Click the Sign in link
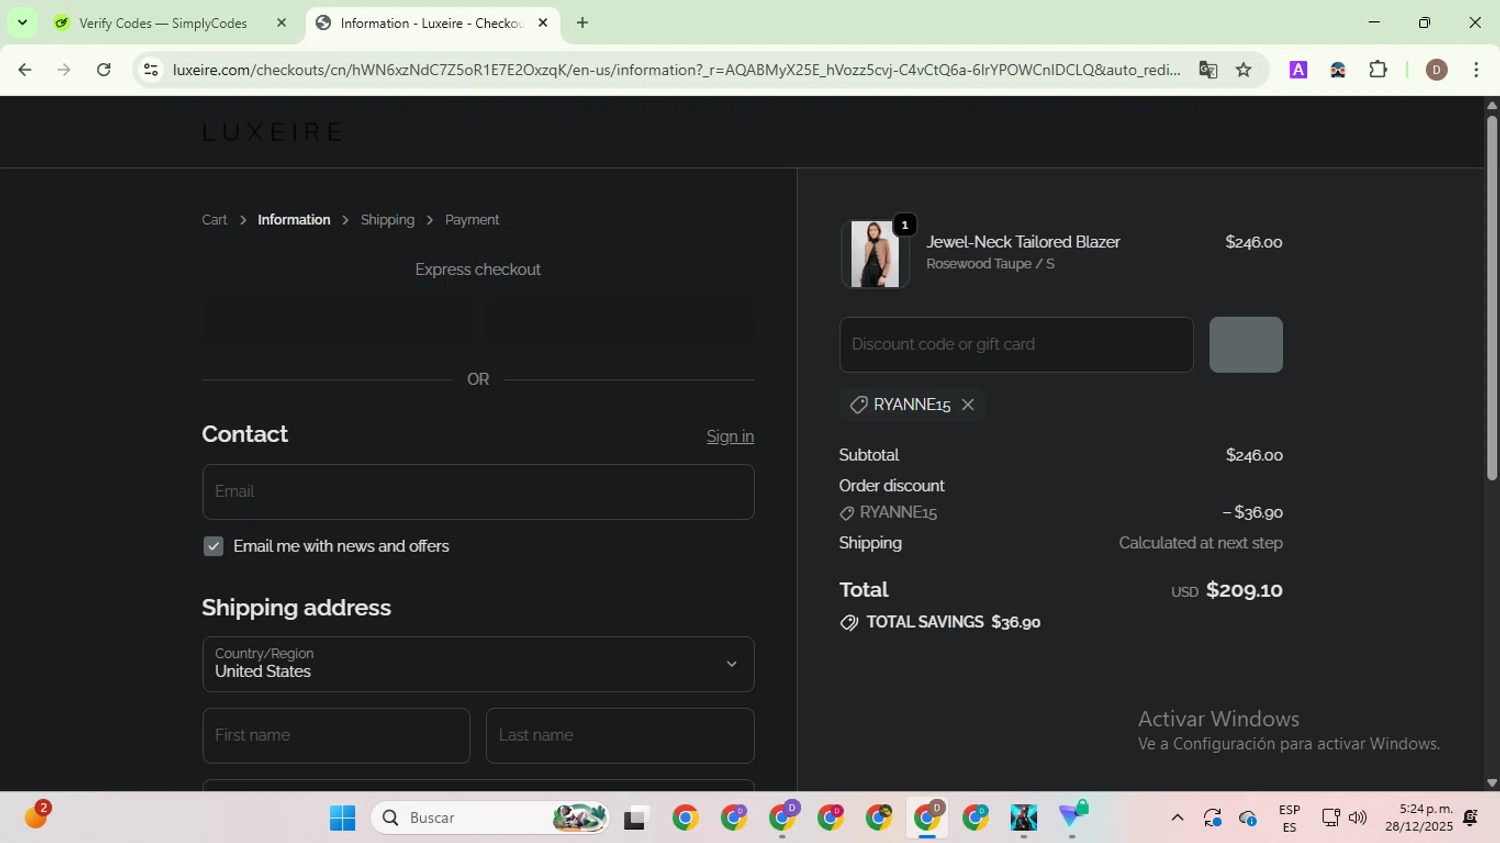 (x=730, y=436)
